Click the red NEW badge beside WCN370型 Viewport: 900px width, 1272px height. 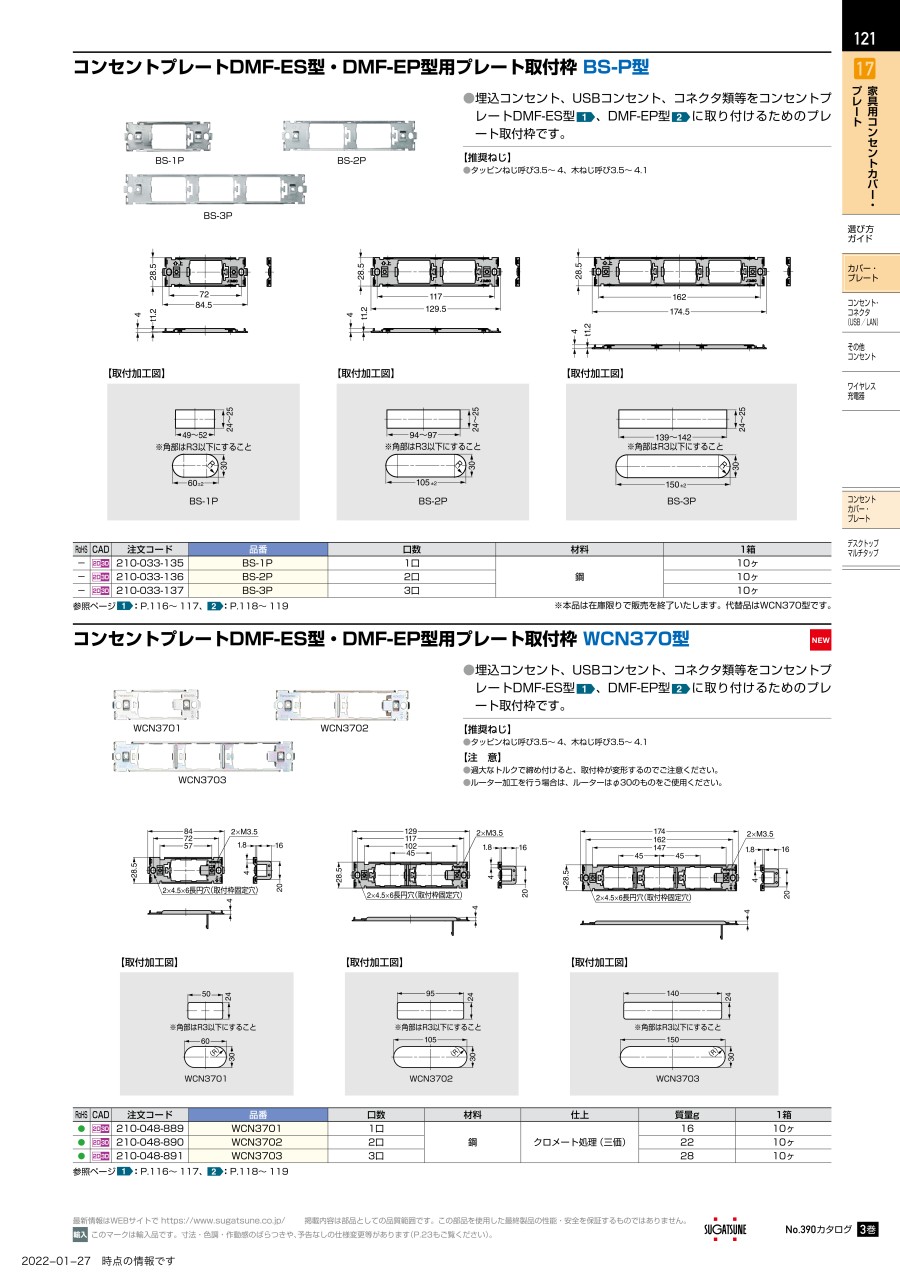coord(820,640)
